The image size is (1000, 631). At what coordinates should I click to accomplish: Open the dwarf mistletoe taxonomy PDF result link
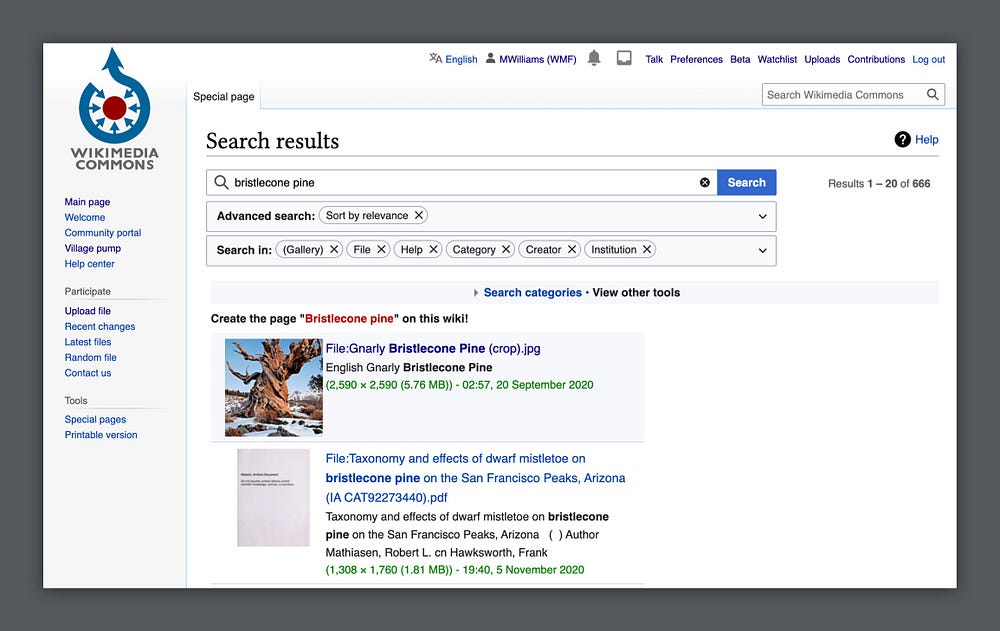475,478
